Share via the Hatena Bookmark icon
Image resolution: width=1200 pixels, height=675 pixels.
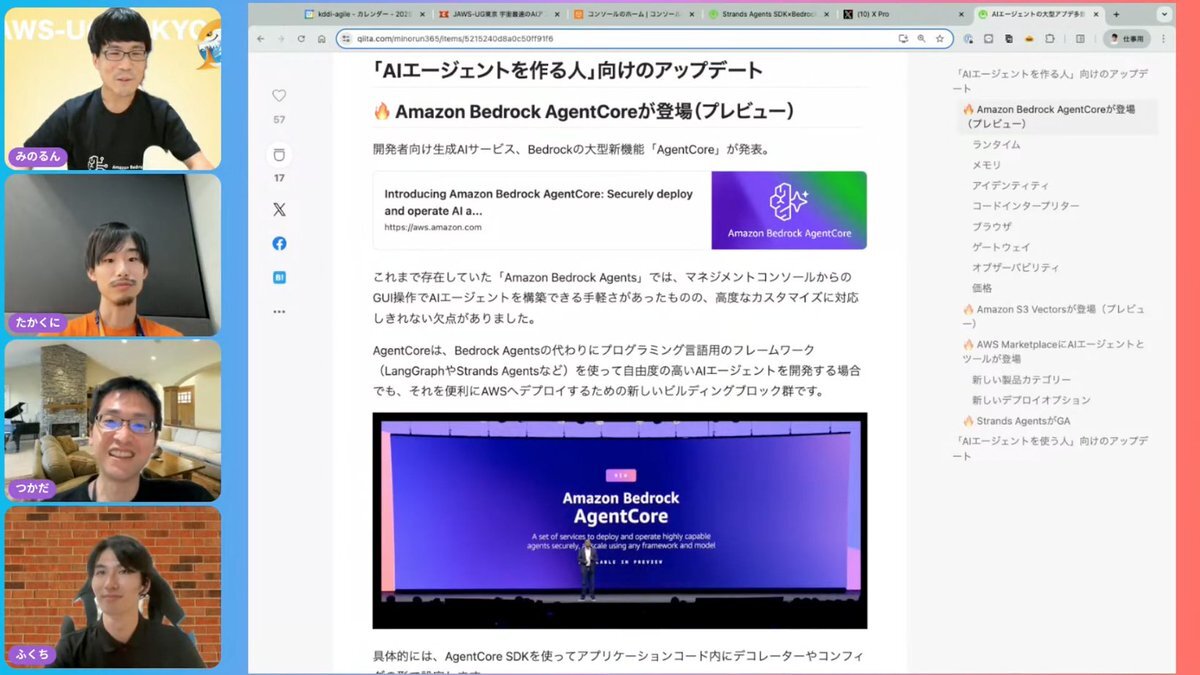pos(279,277)
